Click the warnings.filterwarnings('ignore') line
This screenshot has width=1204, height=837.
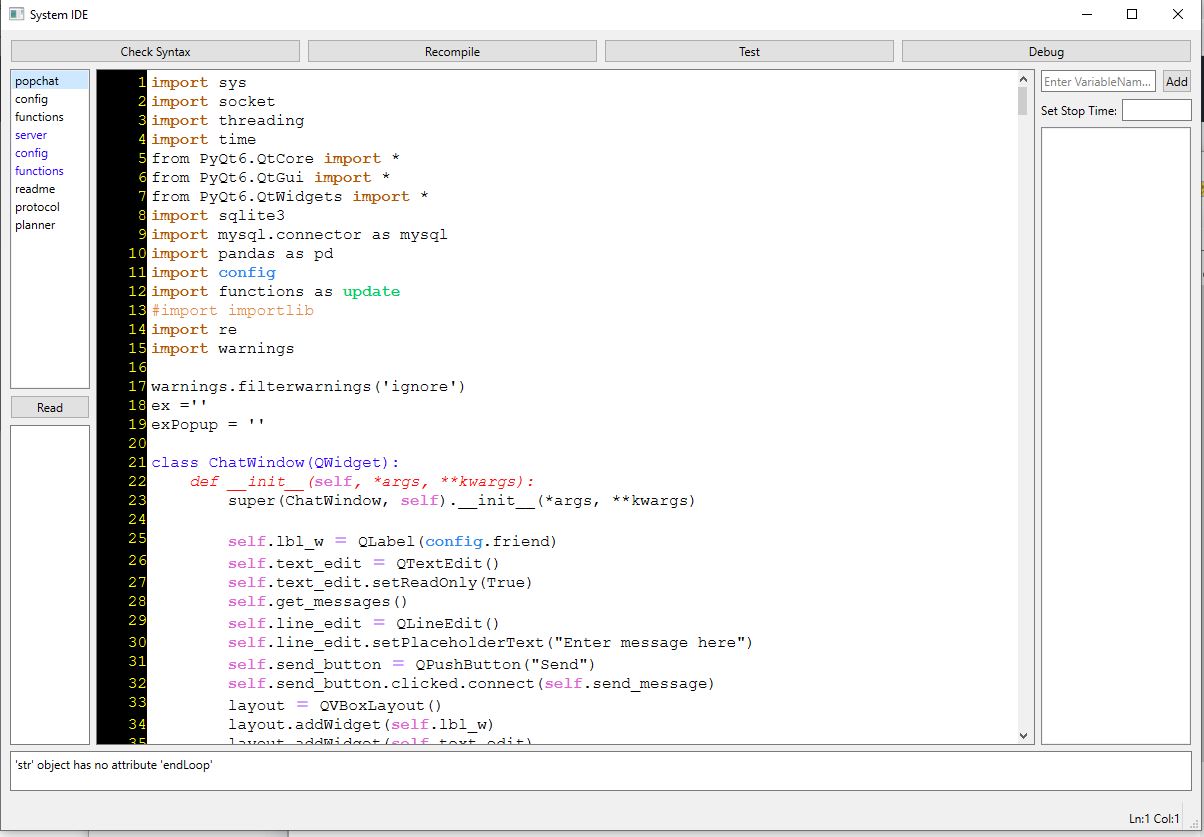pyautogui.click(x=308, y=387)
